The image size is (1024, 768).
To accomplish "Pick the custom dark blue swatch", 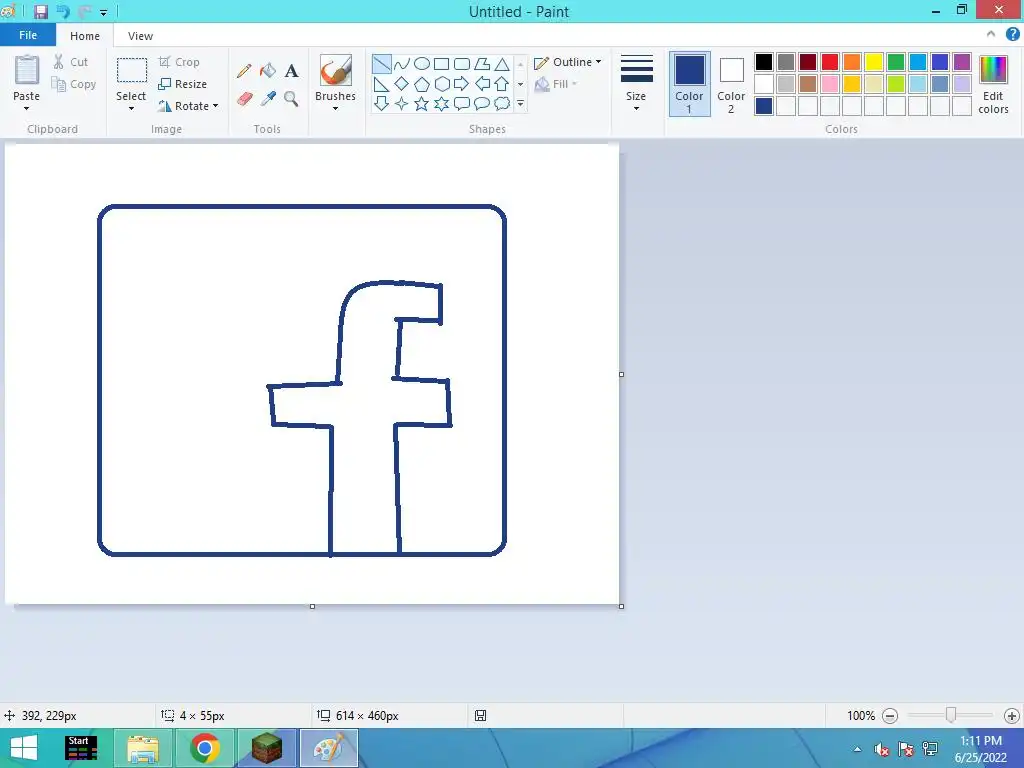I will coord(764,106).
